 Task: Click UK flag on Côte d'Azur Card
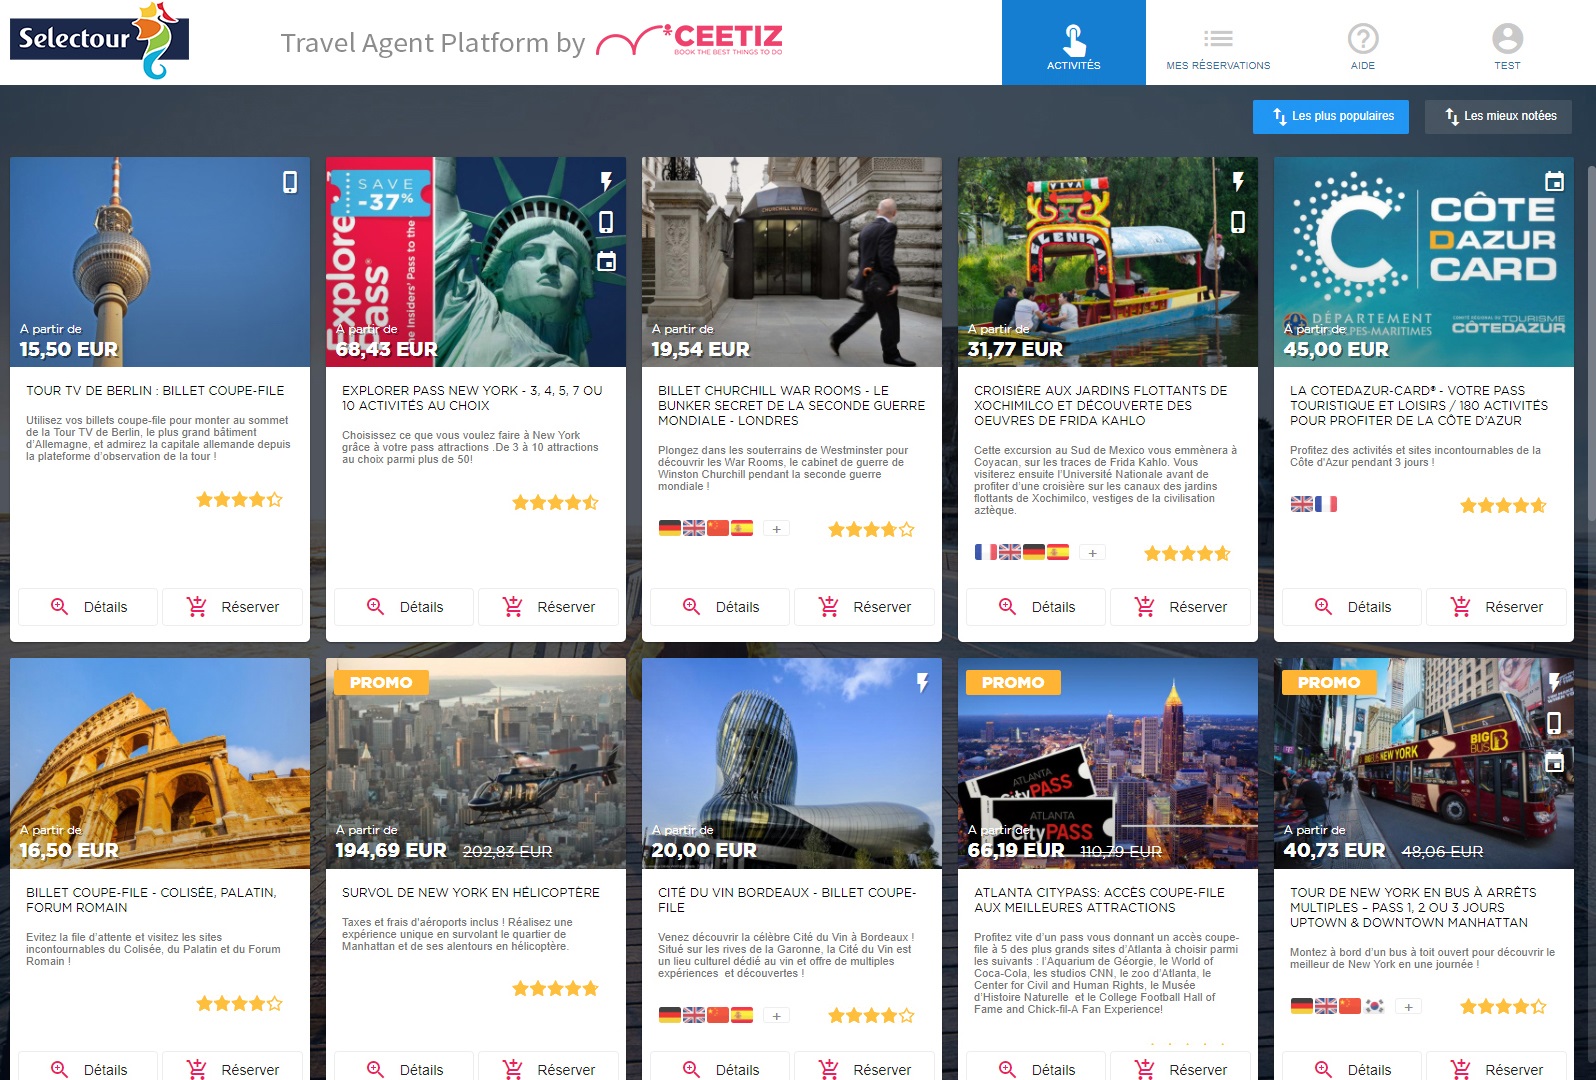(1302, 504)
